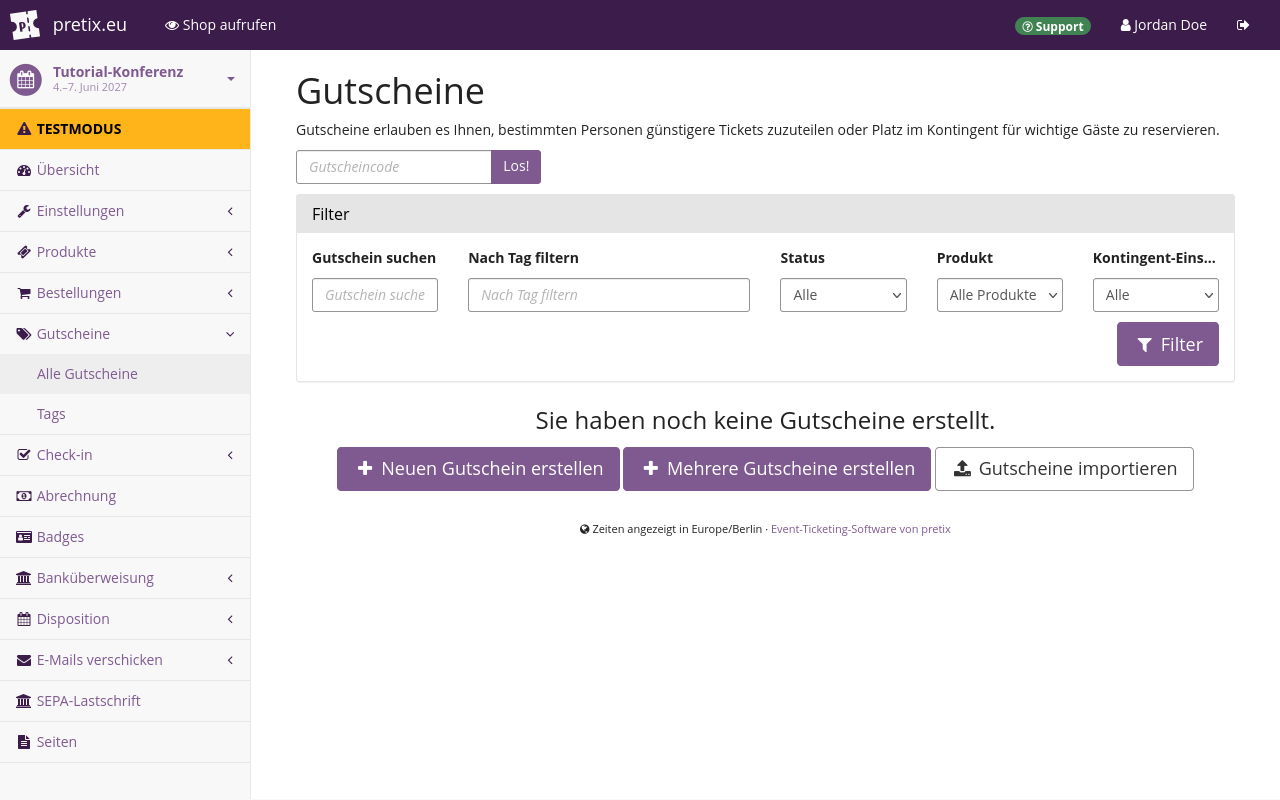Open the Tags submenu item
Viewport: 1280px width, 800px height.
[125, 414]
